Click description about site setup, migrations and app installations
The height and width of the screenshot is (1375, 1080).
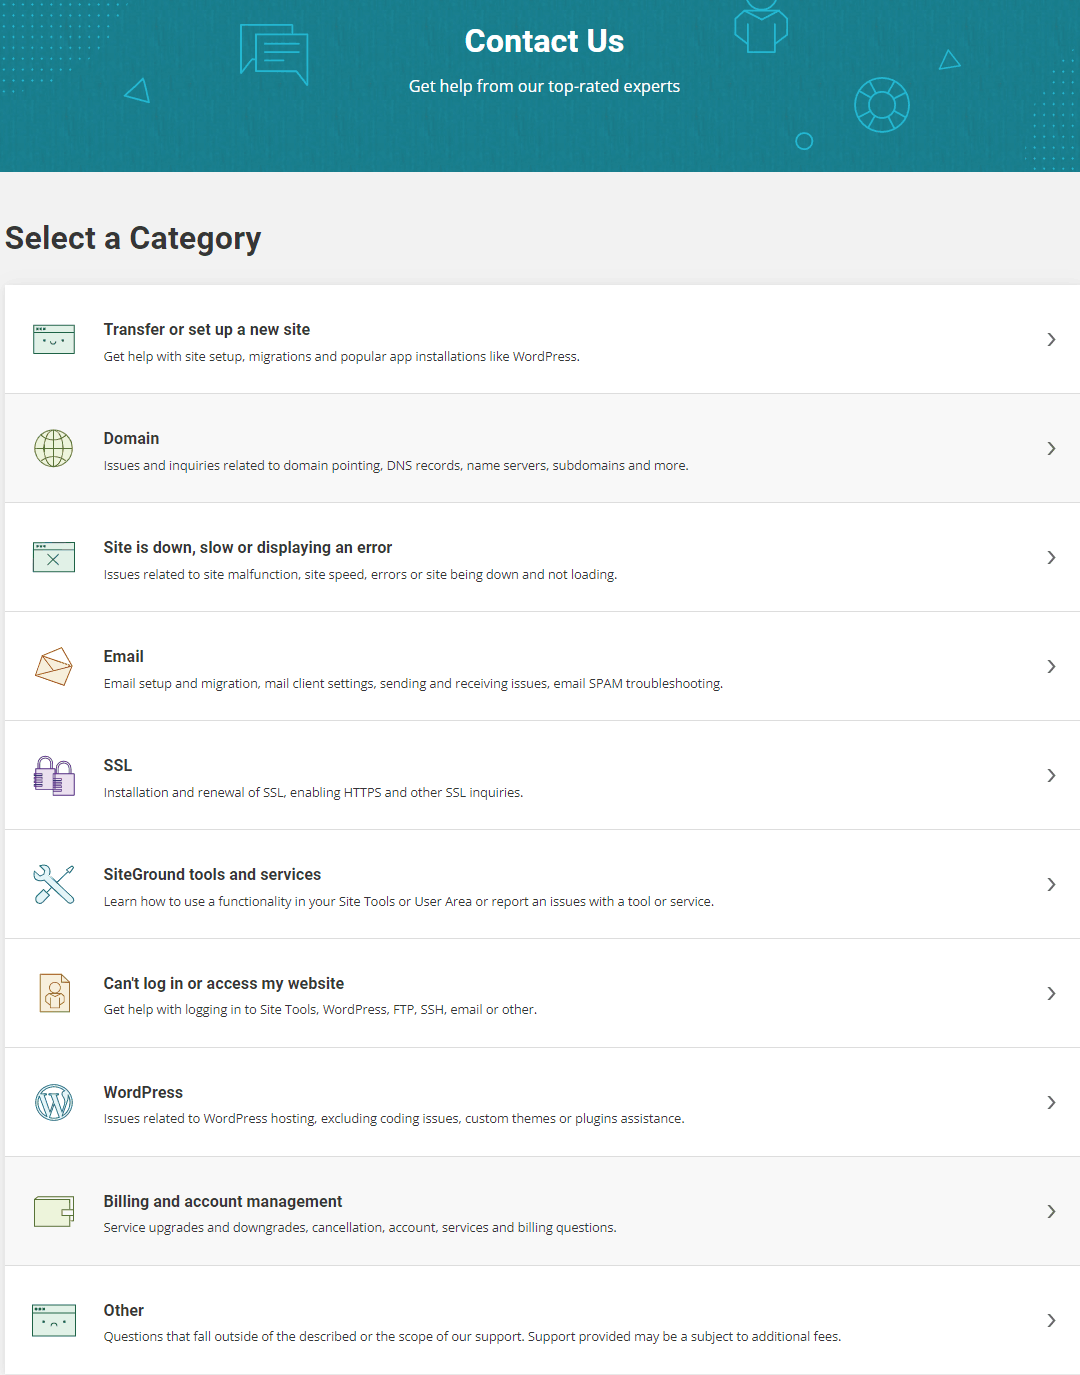click(342, 356)
